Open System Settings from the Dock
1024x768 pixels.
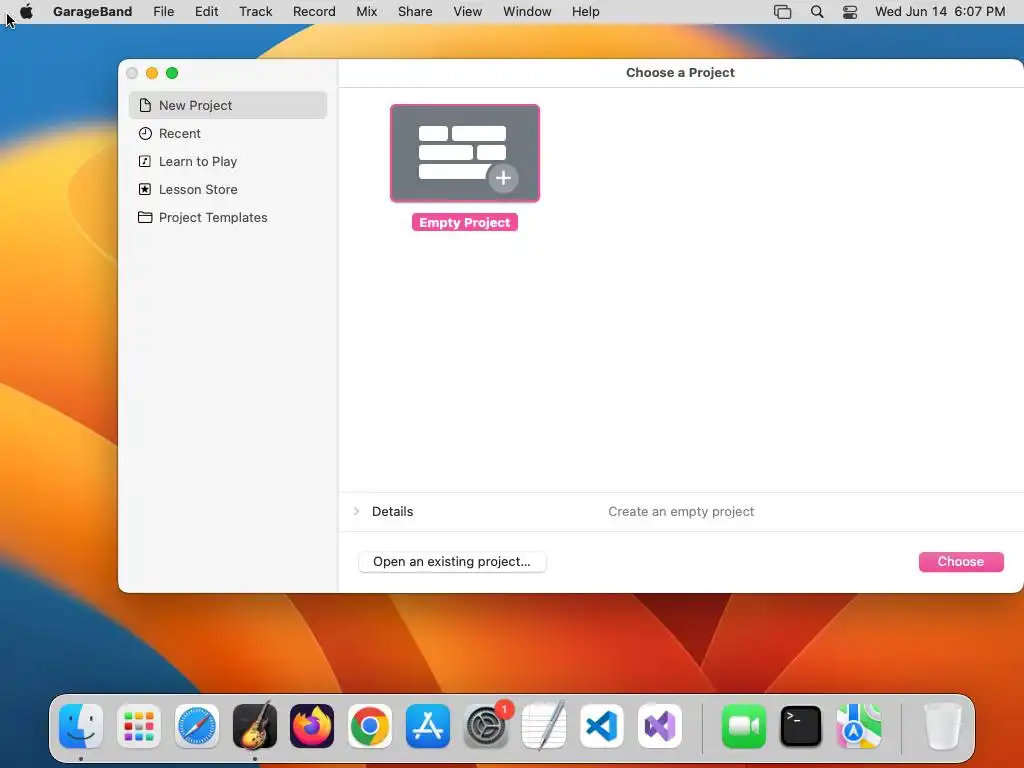(x=486, y=726)
